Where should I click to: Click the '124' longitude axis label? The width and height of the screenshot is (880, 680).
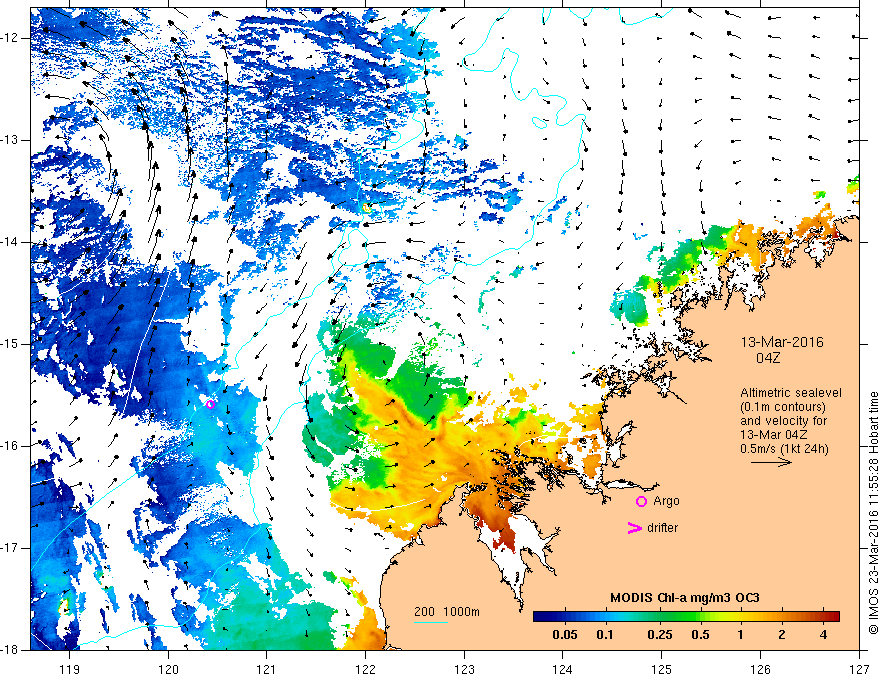563,669
